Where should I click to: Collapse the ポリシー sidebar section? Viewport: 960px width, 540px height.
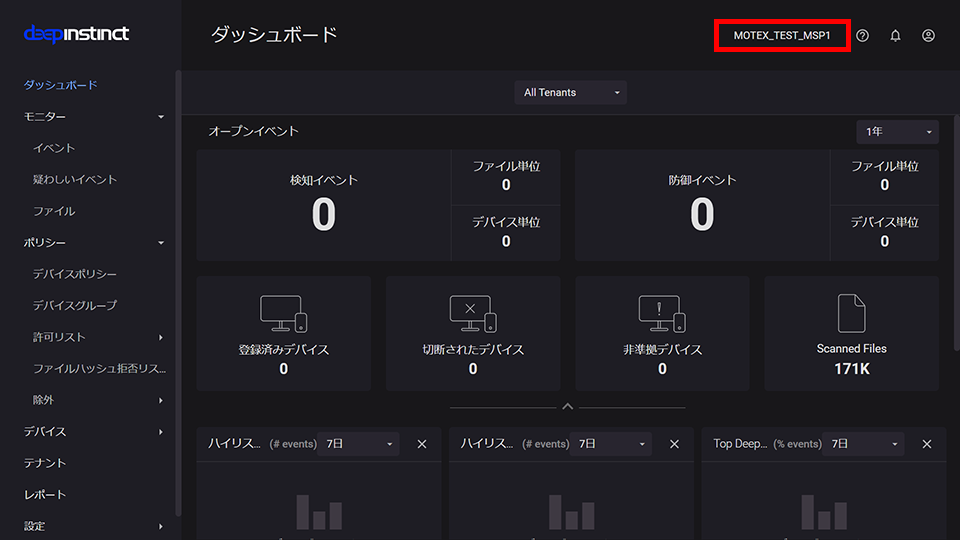[161, 243]
